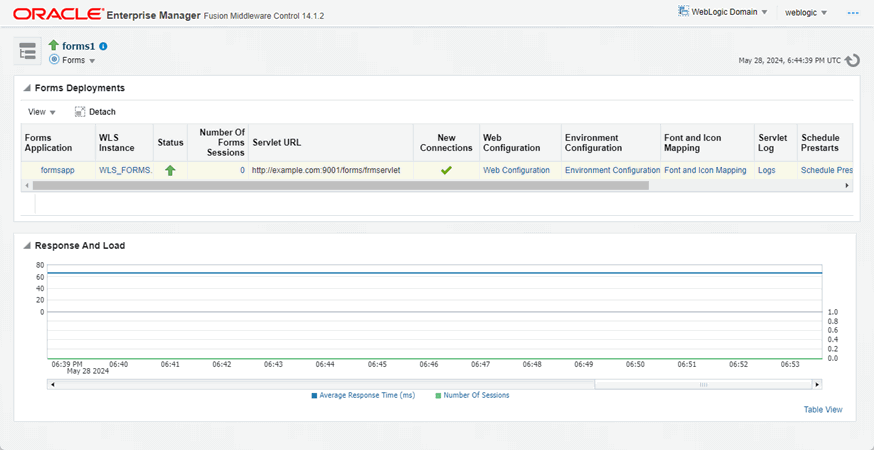874x450 pixels.
Task: Click the Servlet URL column header
Action: (331, 143)
